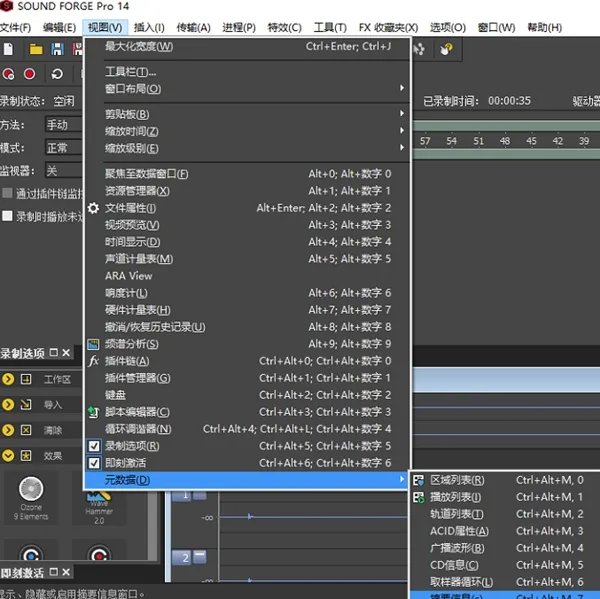
Task: Click the toolbar icon left of the help pointer
Action: [x=419, y=49]
